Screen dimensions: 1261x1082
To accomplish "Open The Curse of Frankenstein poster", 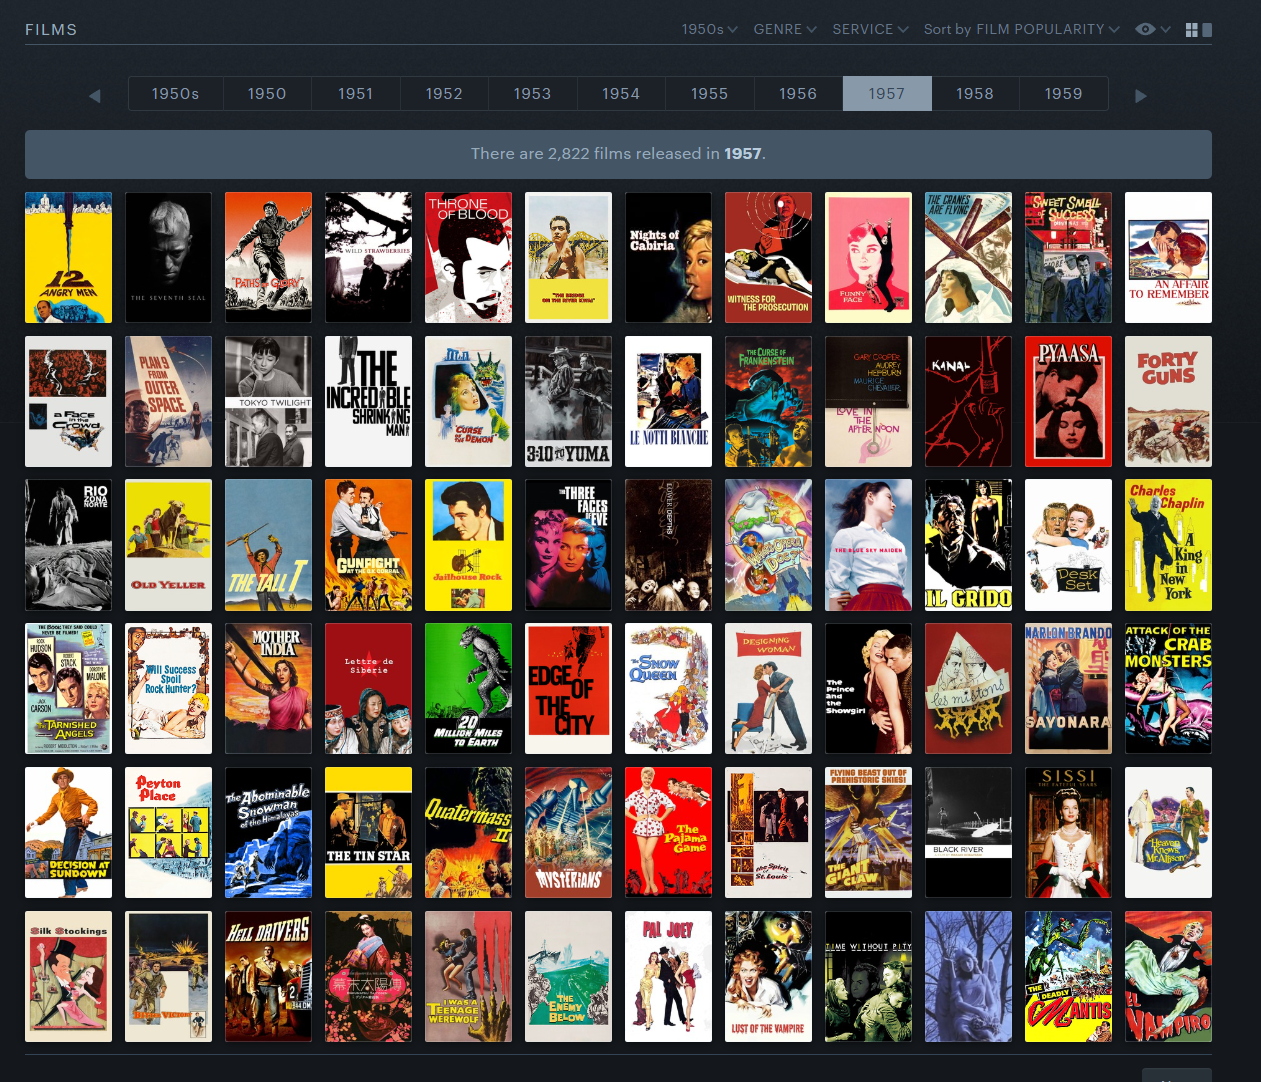I will point(768,401).
